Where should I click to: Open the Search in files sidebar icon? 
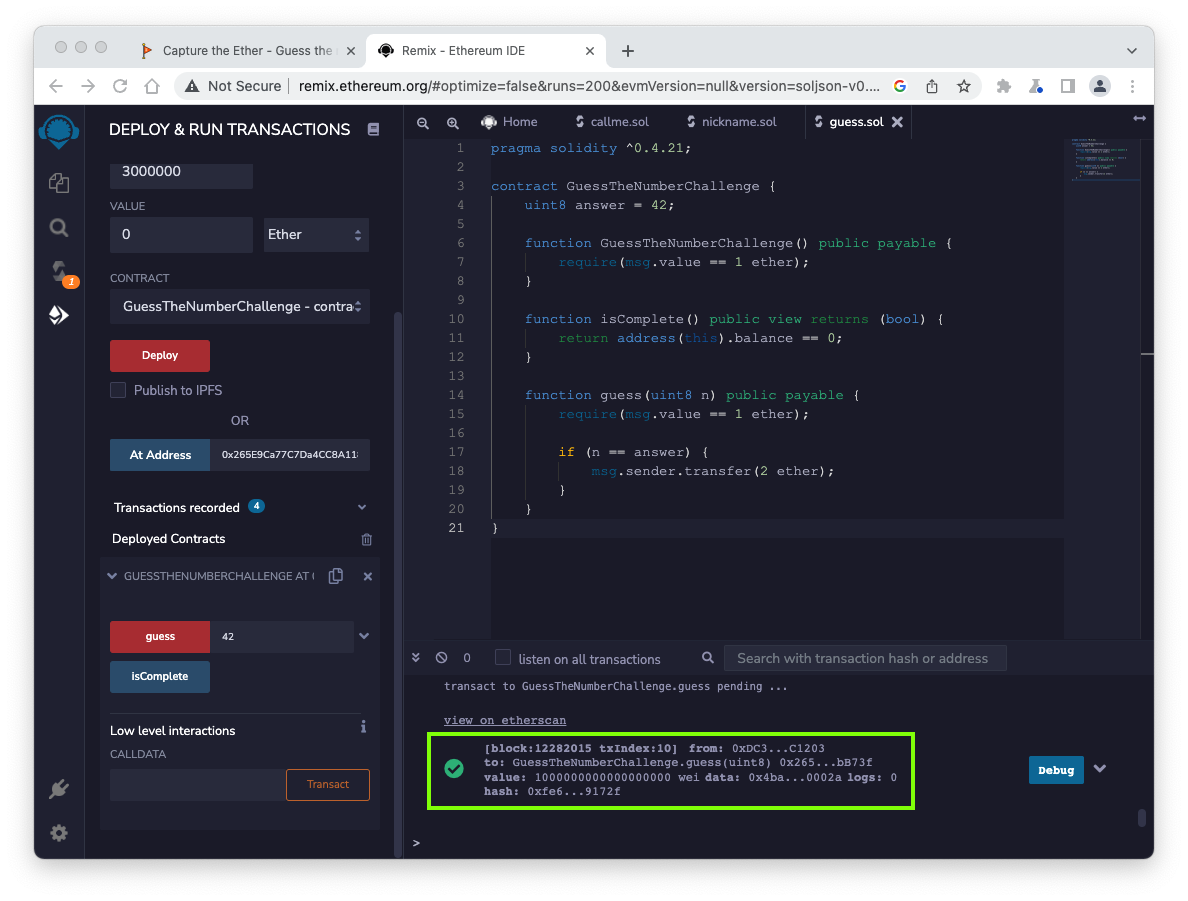tap(59, 228)
